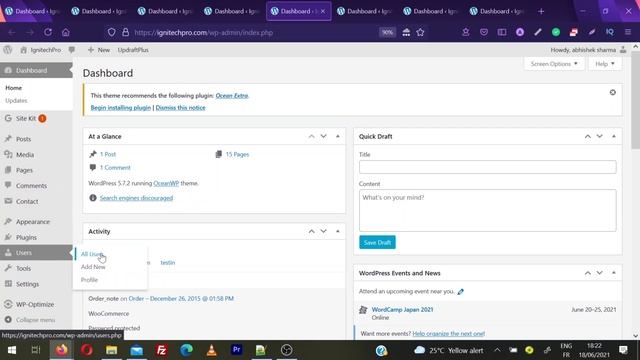Move Quick Draft widget down
Image resolution: width=640 pixels, height=360 pixels.
tap(600, 136)
